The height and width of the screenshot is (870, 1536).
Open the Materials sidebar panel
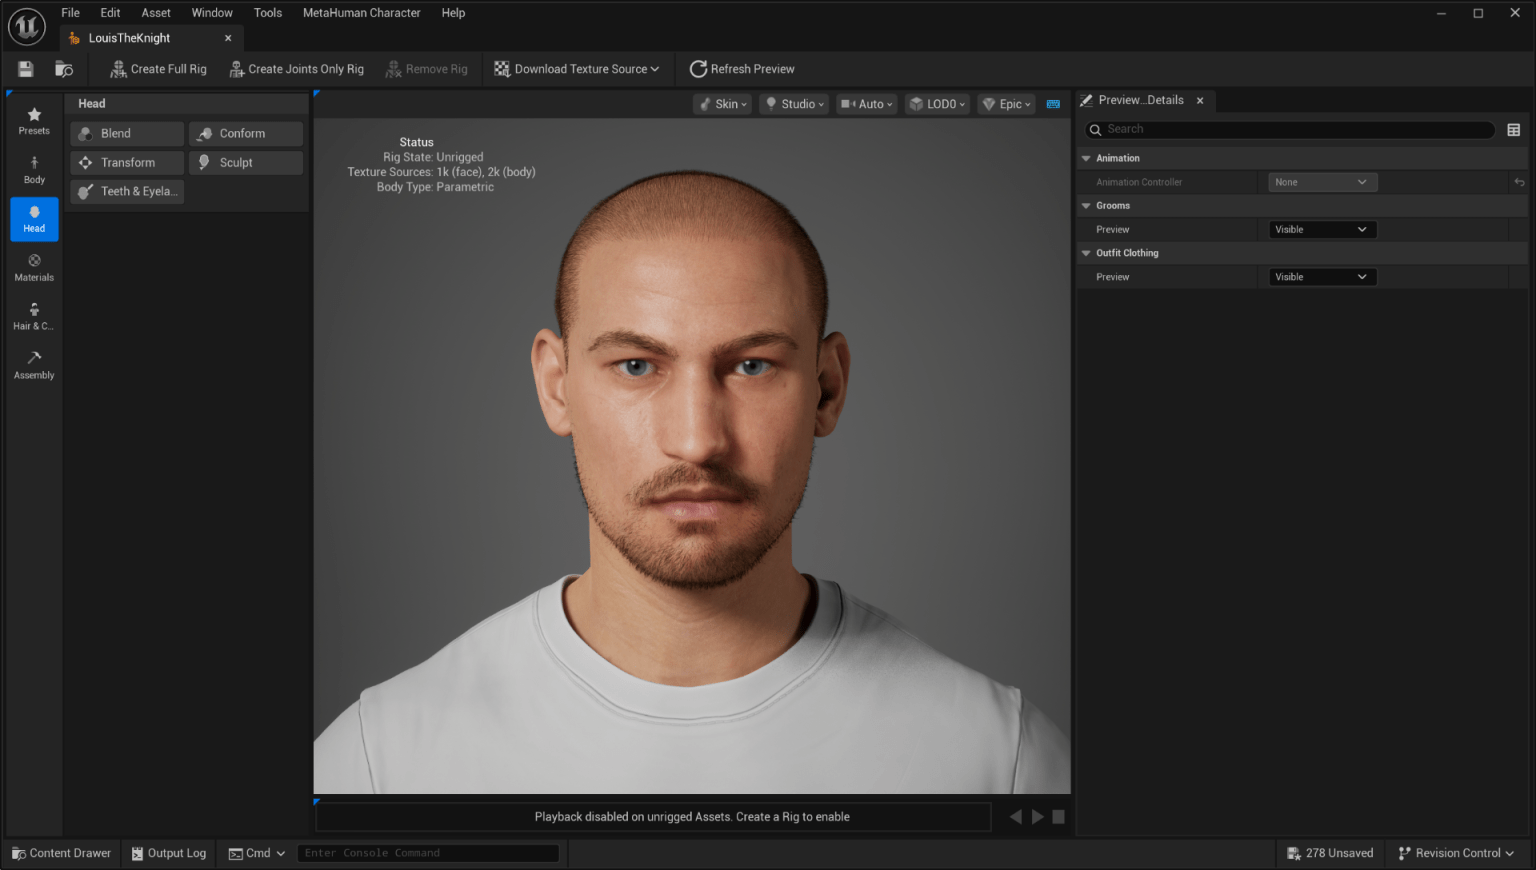click(x=34, y=267)
